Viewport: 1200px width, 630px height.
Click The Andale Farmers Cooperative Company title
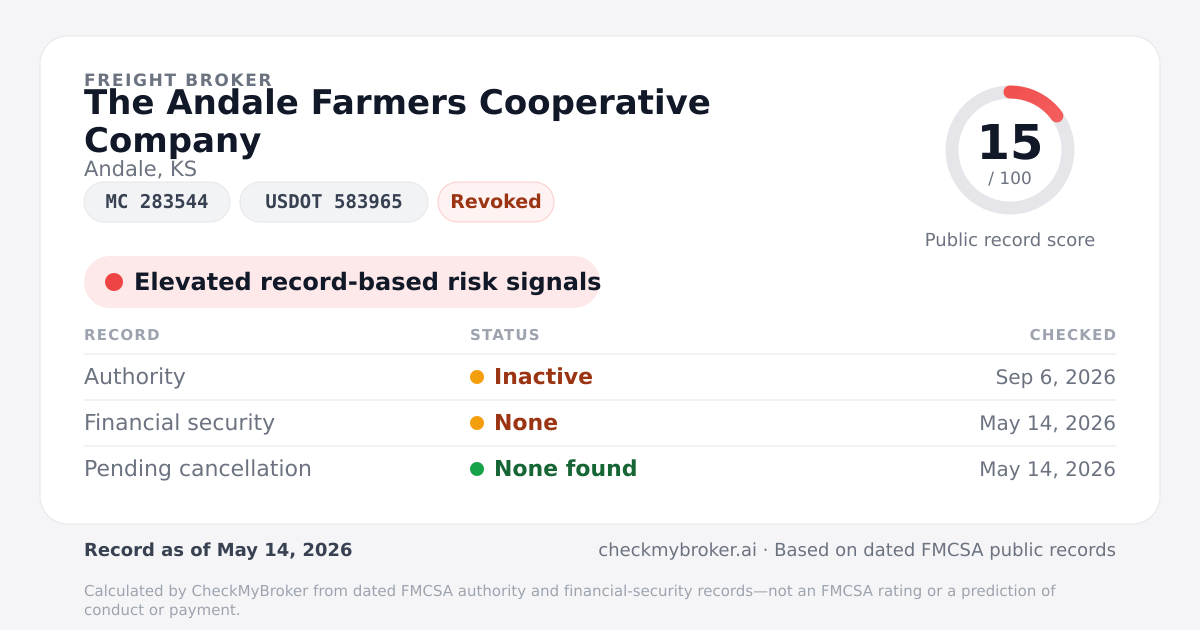(x=397, y=121)
